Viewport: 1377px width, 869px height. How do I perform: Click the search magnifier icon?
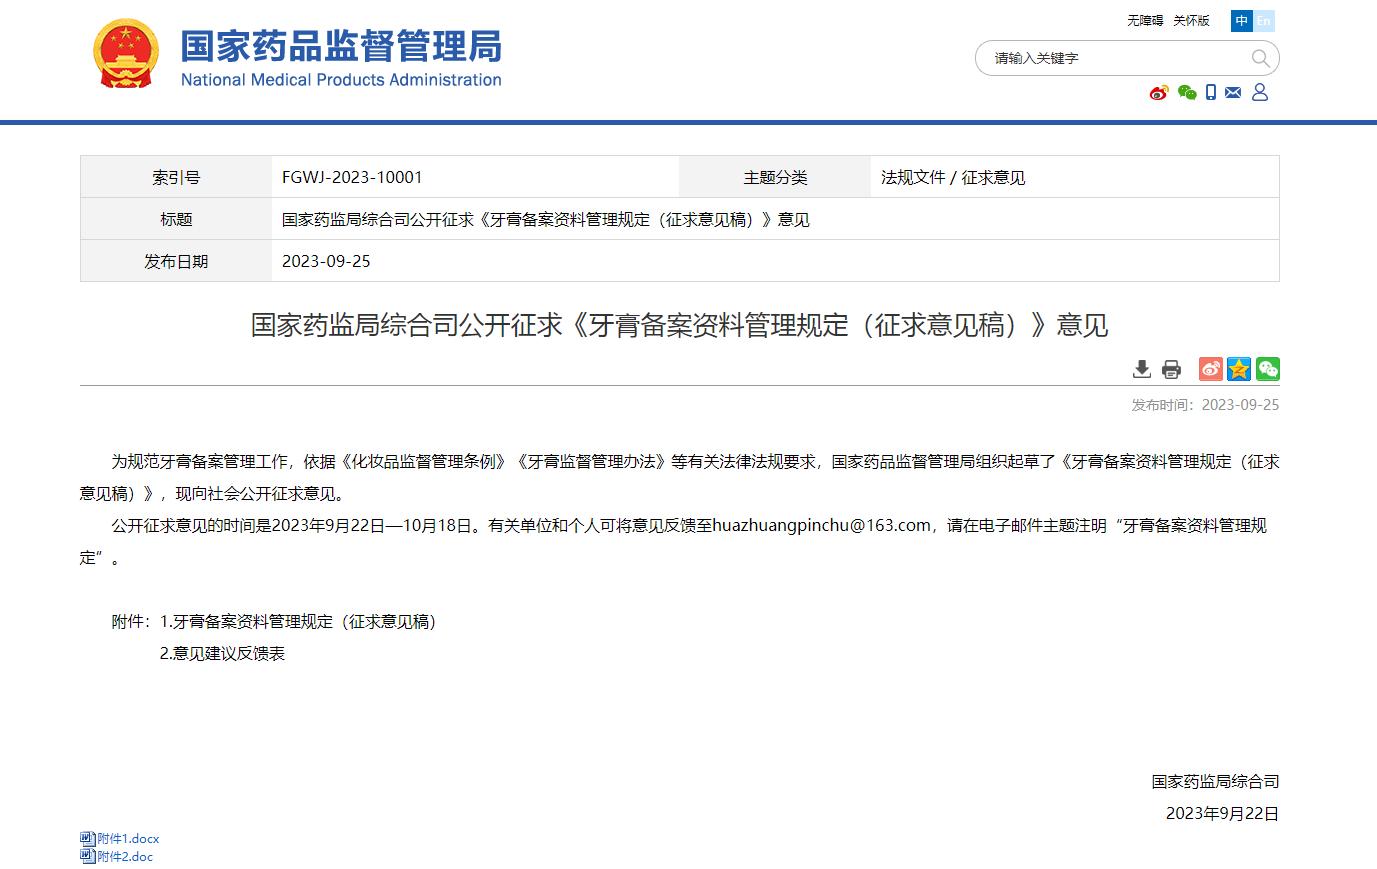pos(1261,58)
